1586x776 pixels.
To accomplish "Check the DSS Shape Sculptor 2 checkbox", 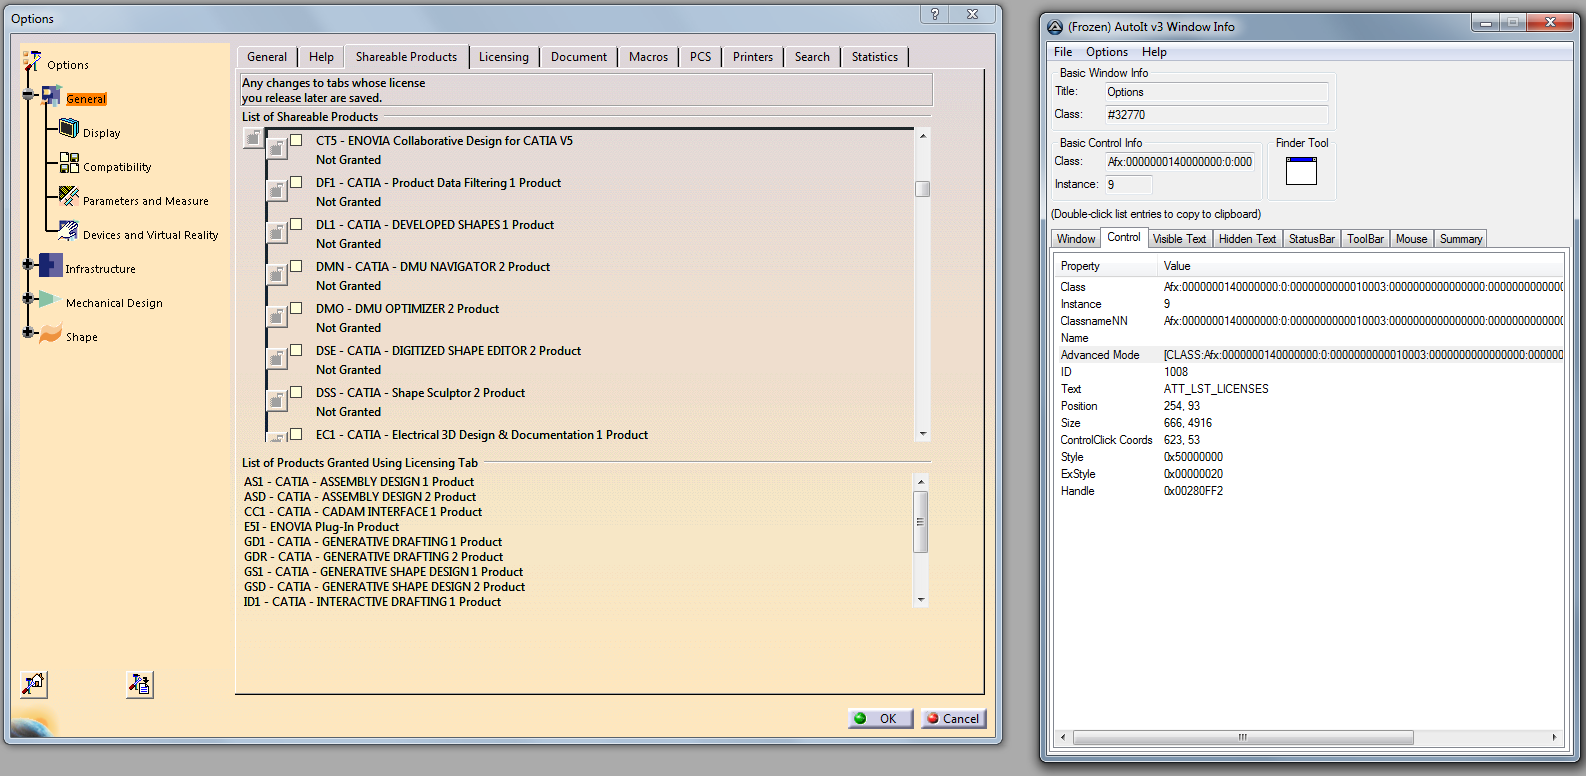I will (x=296, y=392).
